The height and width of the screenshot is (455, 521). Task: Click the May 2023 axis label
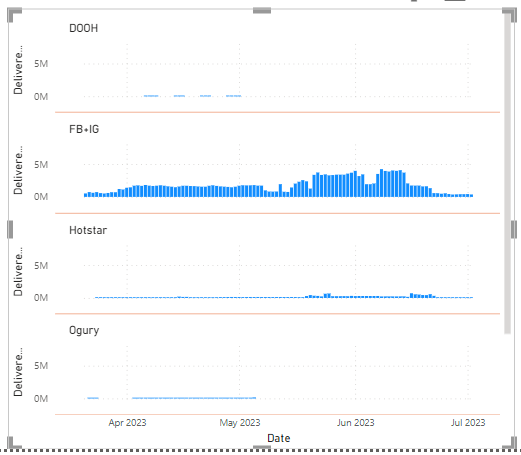pos(240,423)
